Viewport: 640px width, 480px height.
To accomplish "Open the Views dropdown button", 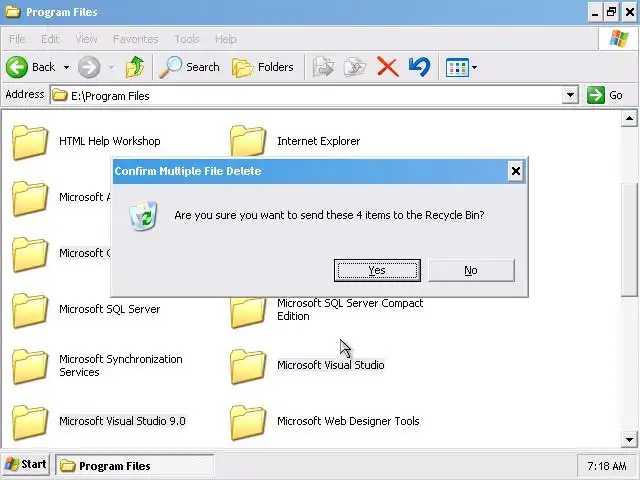I will pyautogui.click(x=461, y=67).
